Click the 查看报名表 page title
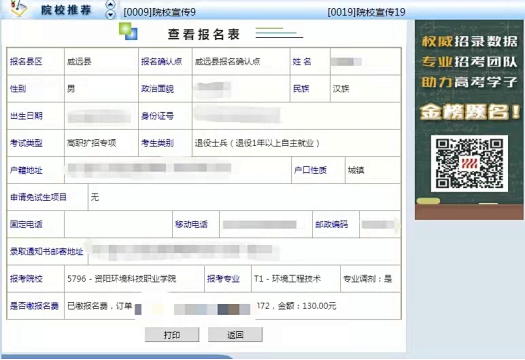This screenshot has width=525, height=360. click(x=204, y=34)
